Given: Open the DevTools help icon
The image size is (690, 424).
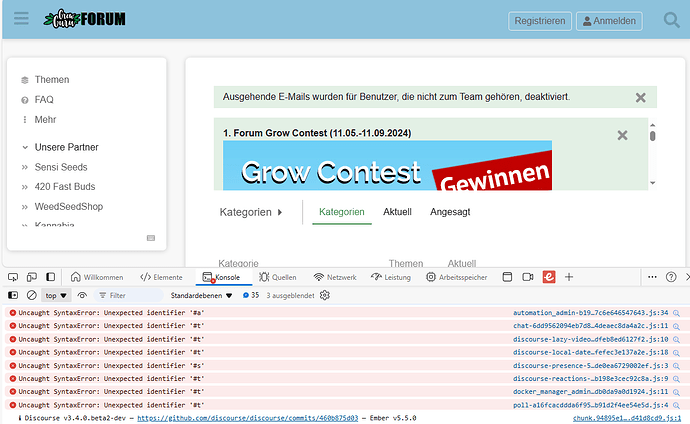Looking at the screenshot, I should click(671, 277).
